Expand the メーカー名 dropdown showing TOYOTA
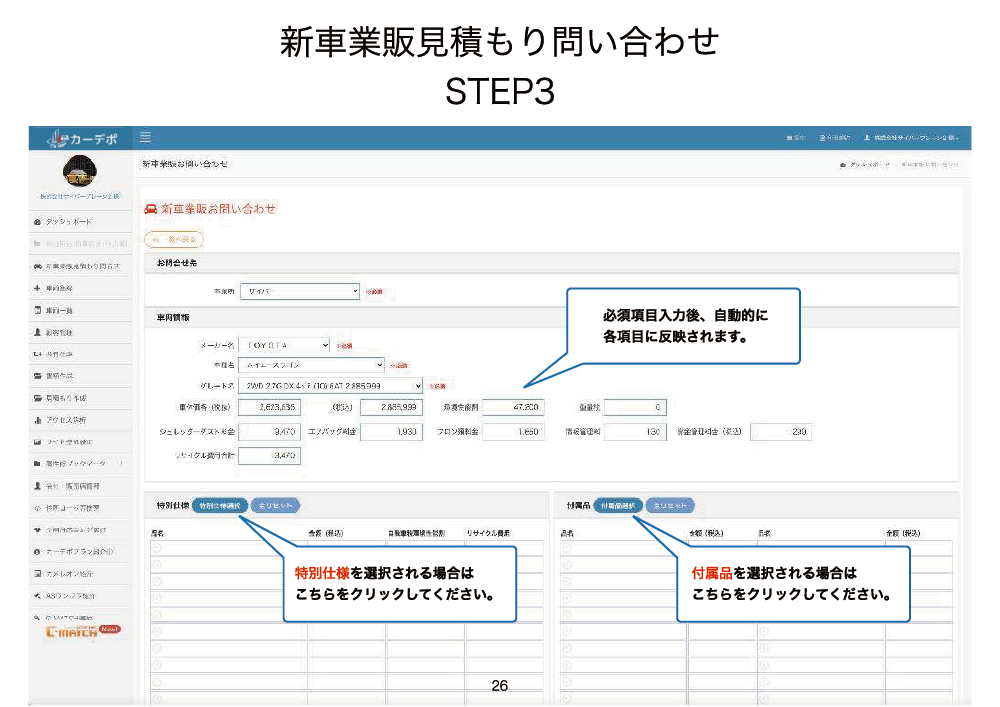The height and width of the screenshot is (707, 1000). [x=284, y=345]
